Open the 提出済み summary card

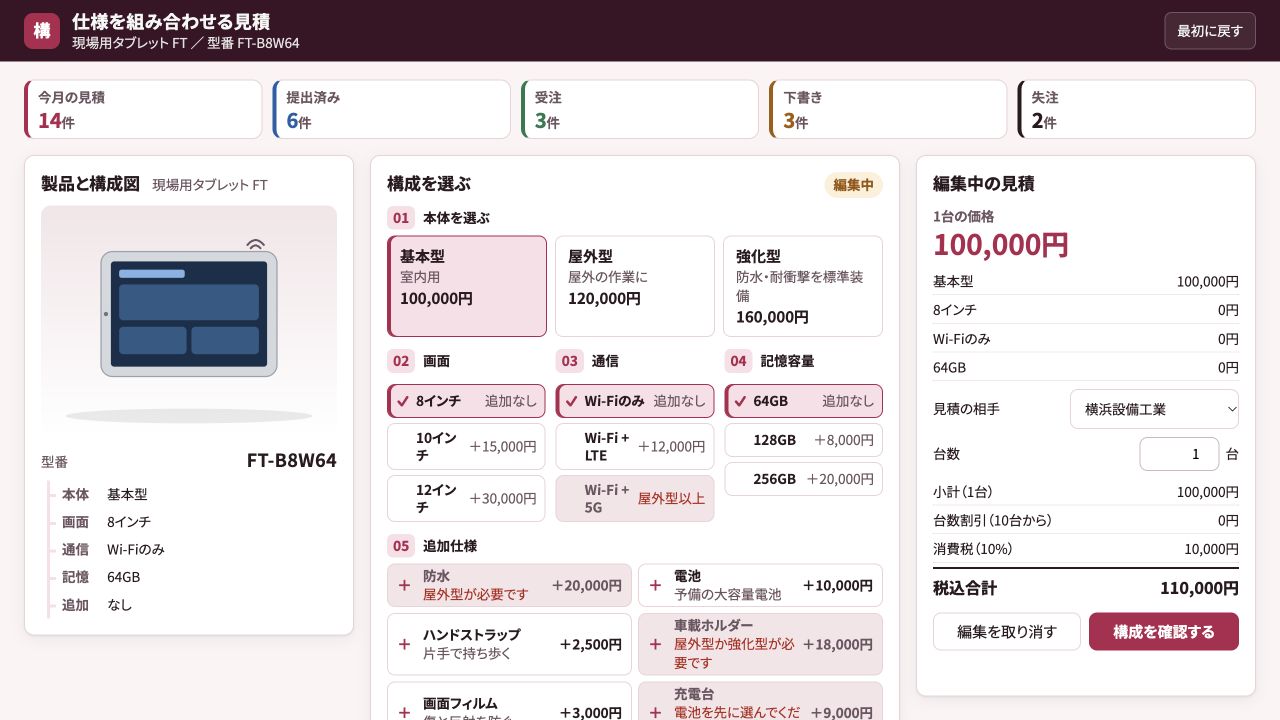(x=391, y=109)
